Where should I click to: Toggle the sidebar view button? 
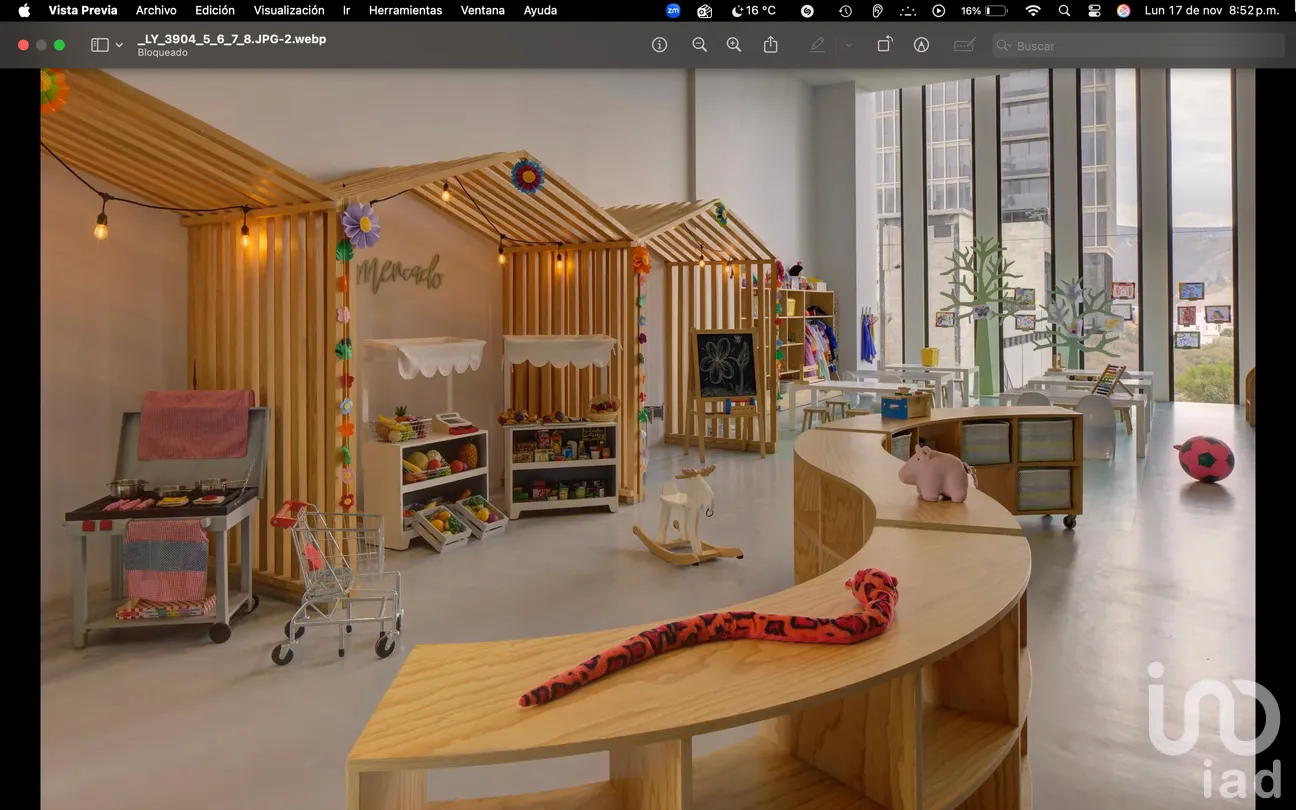coord(99,45)
